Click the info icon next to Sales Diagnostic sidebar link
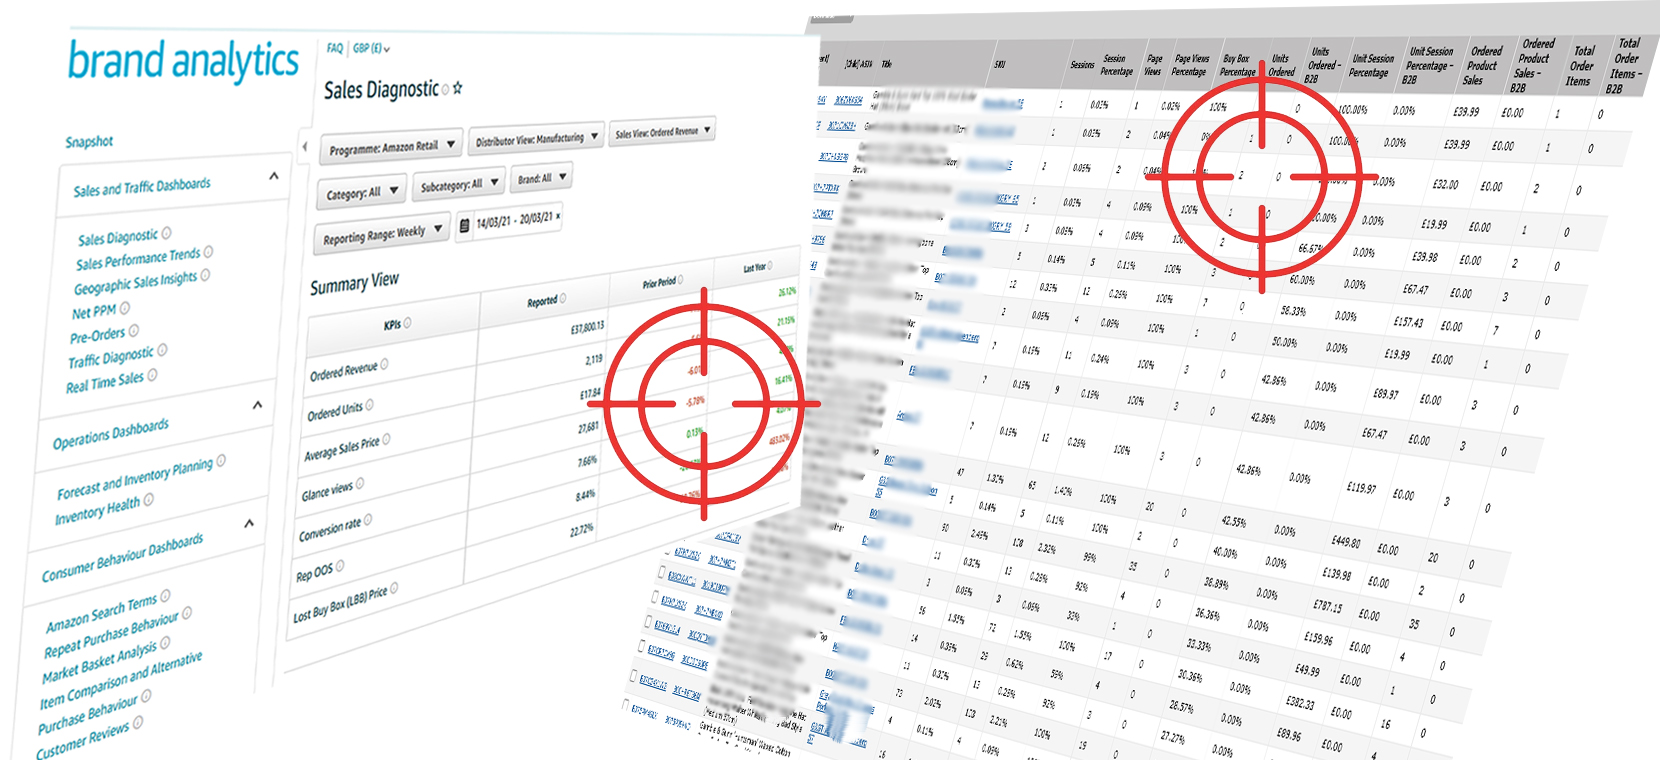1660x760 pixels. pos(166,233)
